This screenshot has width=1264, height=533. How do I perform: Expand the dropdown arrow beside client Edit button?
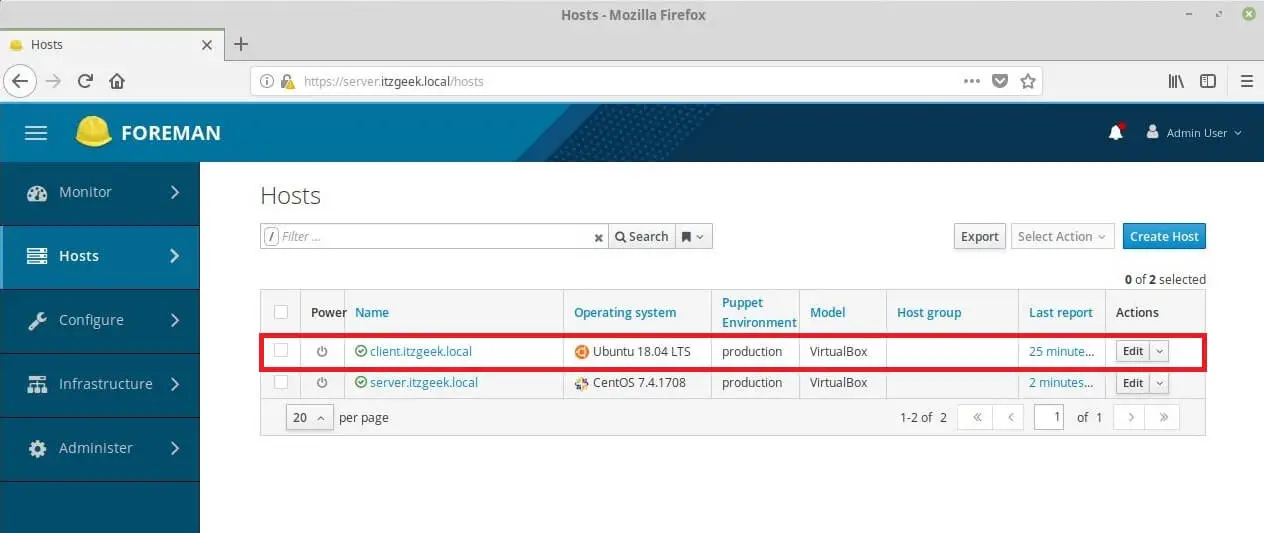tap(1159, 352)
